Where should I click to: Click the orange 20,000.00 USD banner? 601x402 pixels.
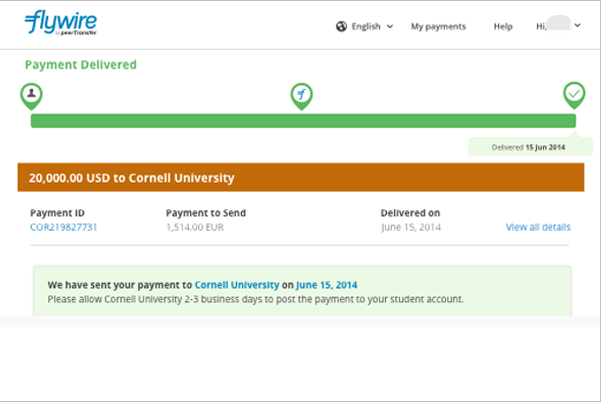301,177
